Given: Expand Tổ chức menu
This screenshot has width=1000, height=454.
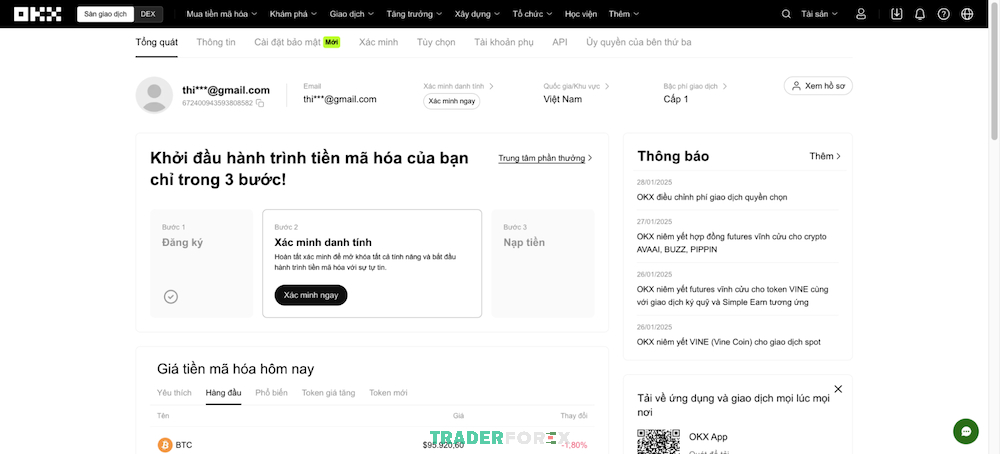Looking at the screenshot, I should coord(533,14).
